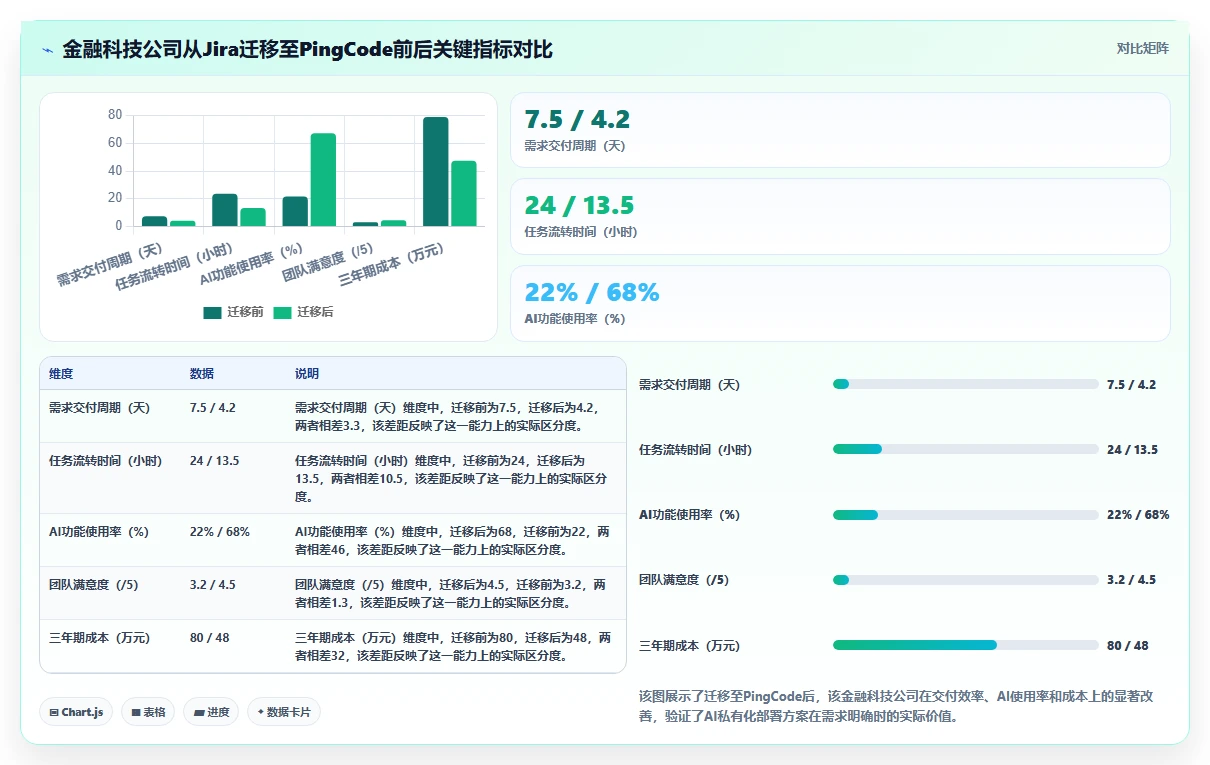Click the summary paragraph starting 该图展示了
The height and width of the screenshot is (765, 1210).
(896, 706)
